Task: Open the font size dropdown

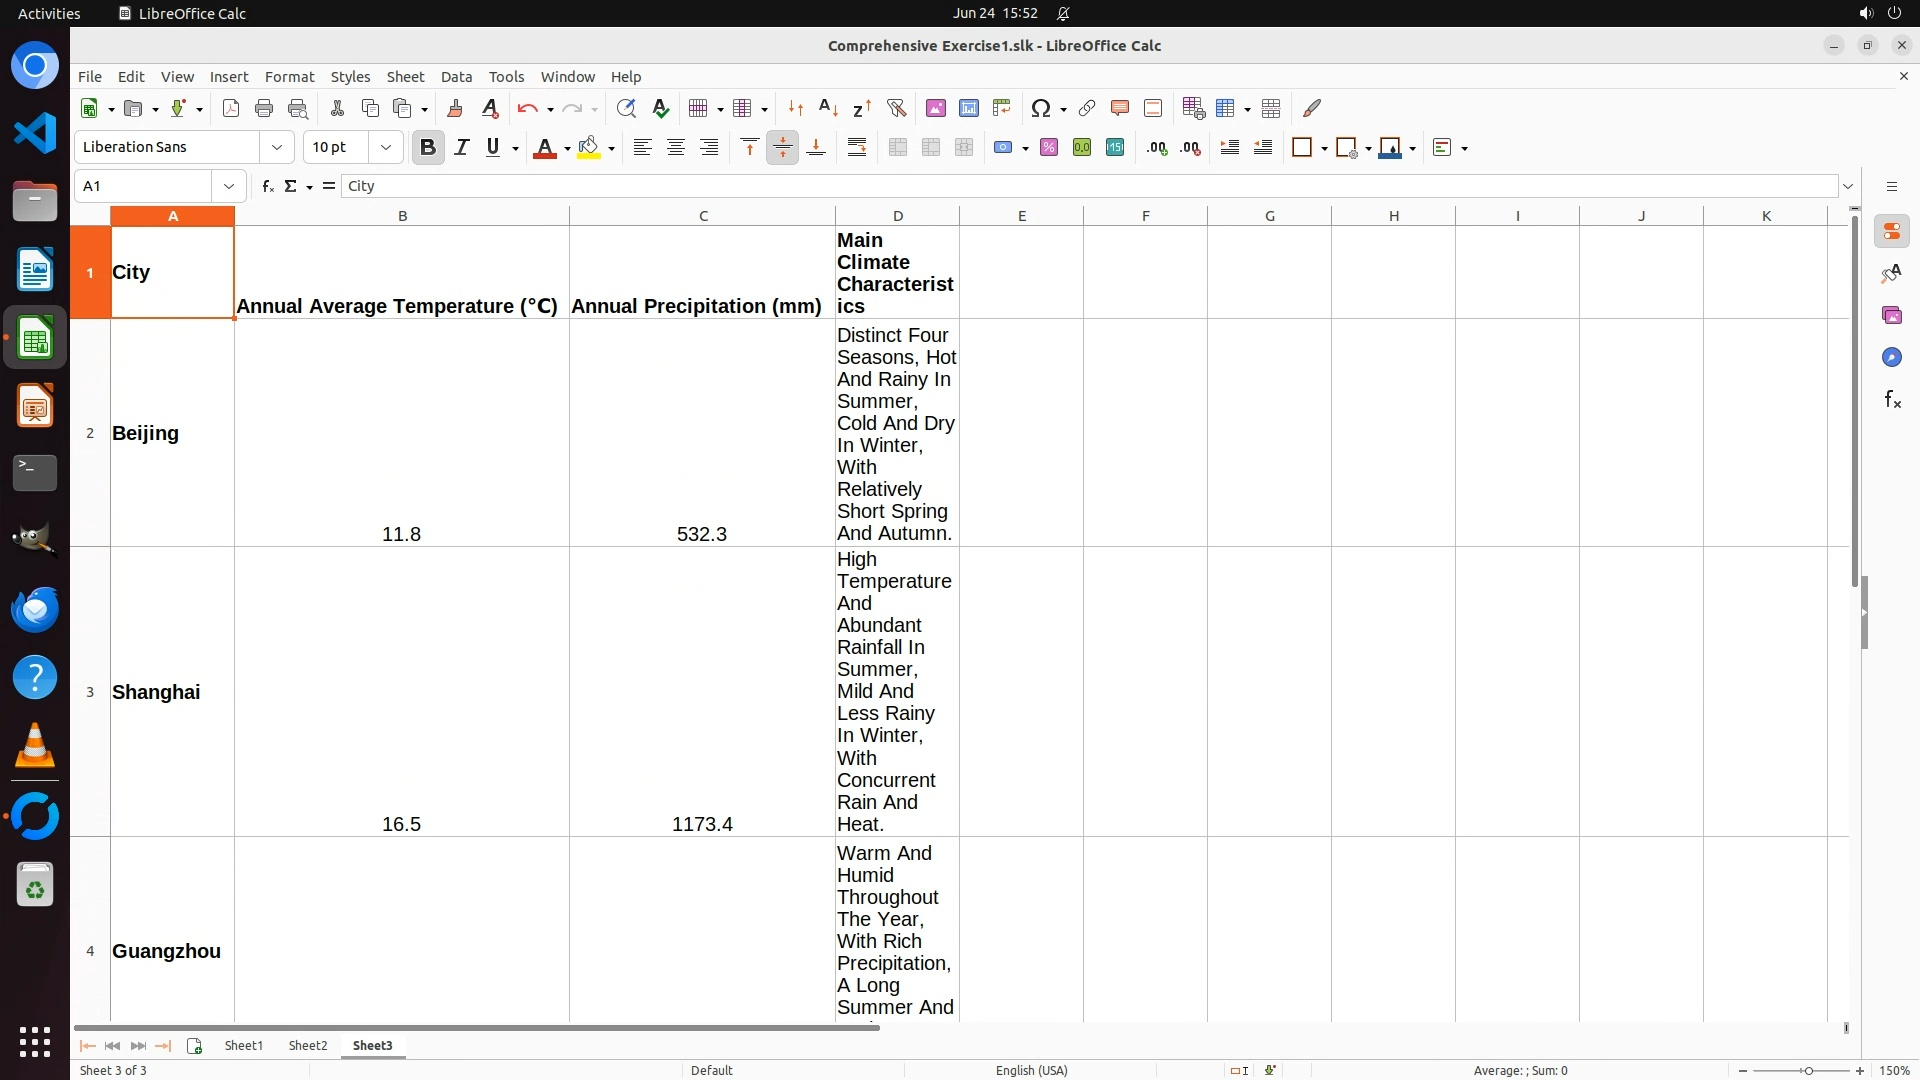Action: point(385,148)
